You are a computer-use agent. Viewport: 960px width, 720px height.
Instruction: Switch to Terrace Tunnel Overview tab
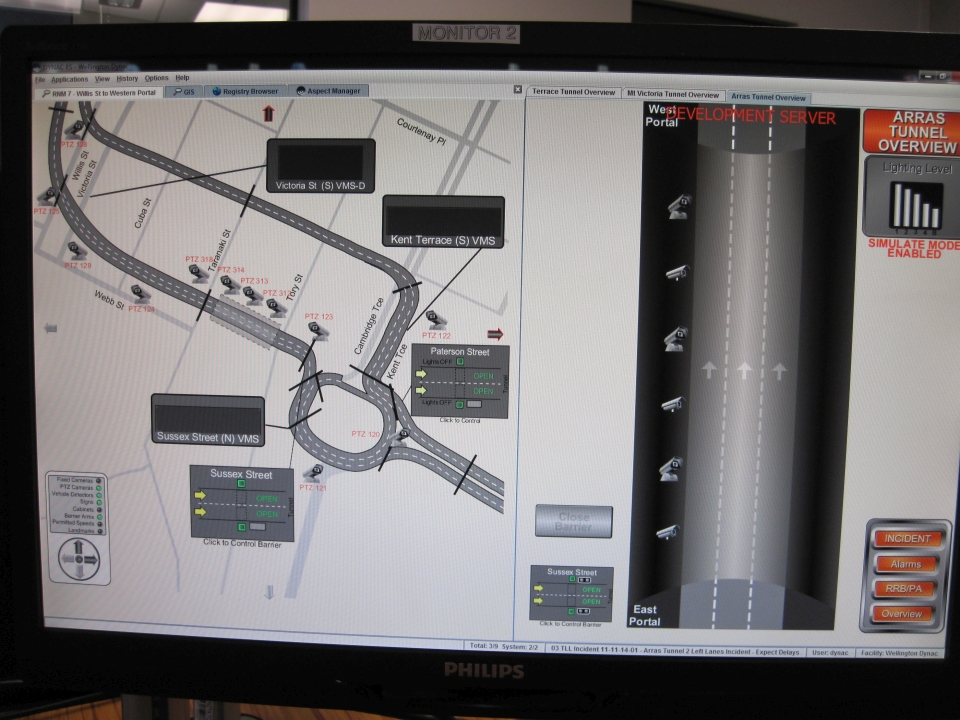(573, 92)
